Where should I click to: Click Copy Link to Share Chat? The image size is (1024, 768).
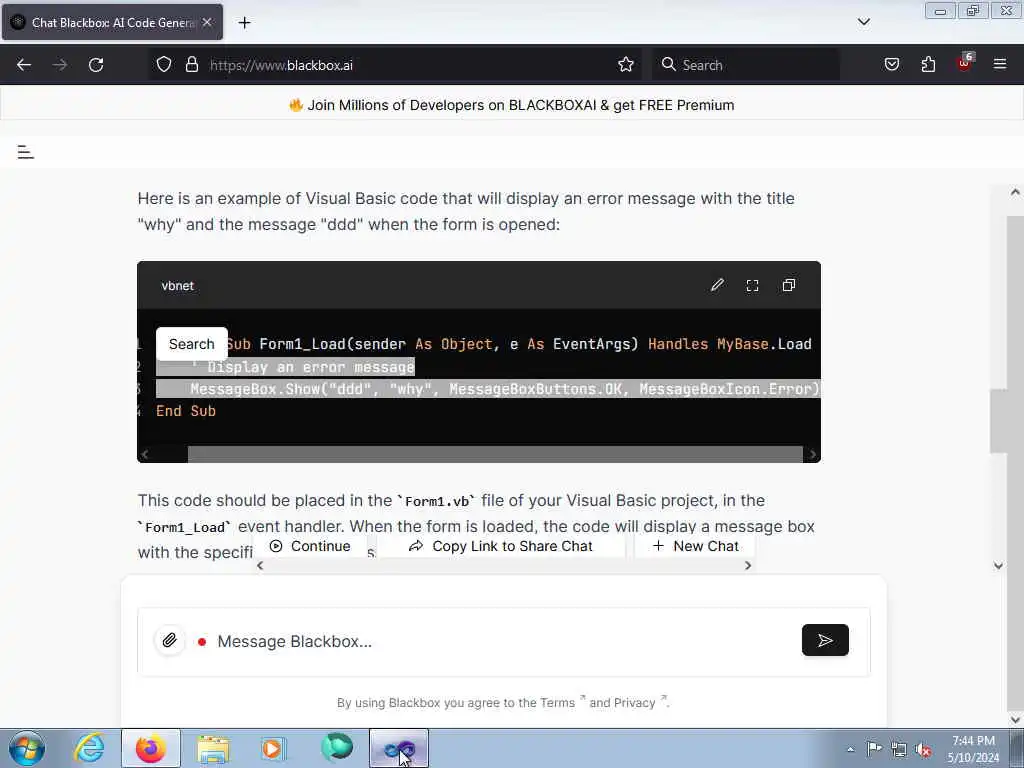tap(501, 546)
